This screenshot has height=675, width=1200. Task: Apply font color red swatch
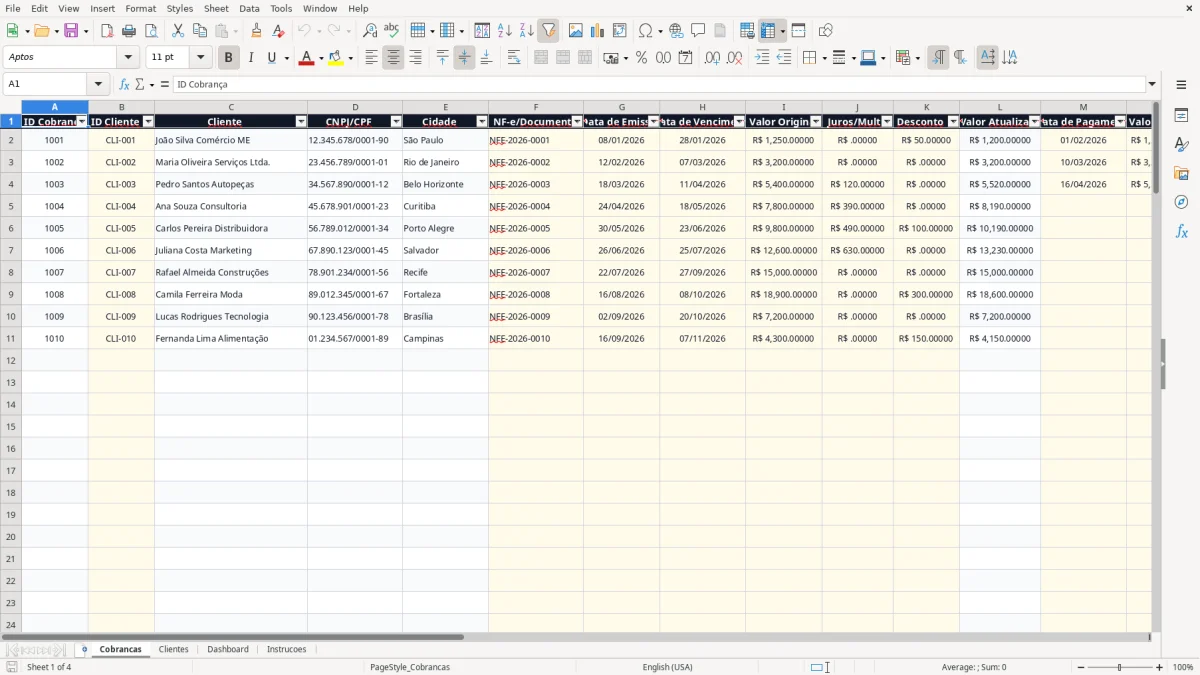[306, 58]
